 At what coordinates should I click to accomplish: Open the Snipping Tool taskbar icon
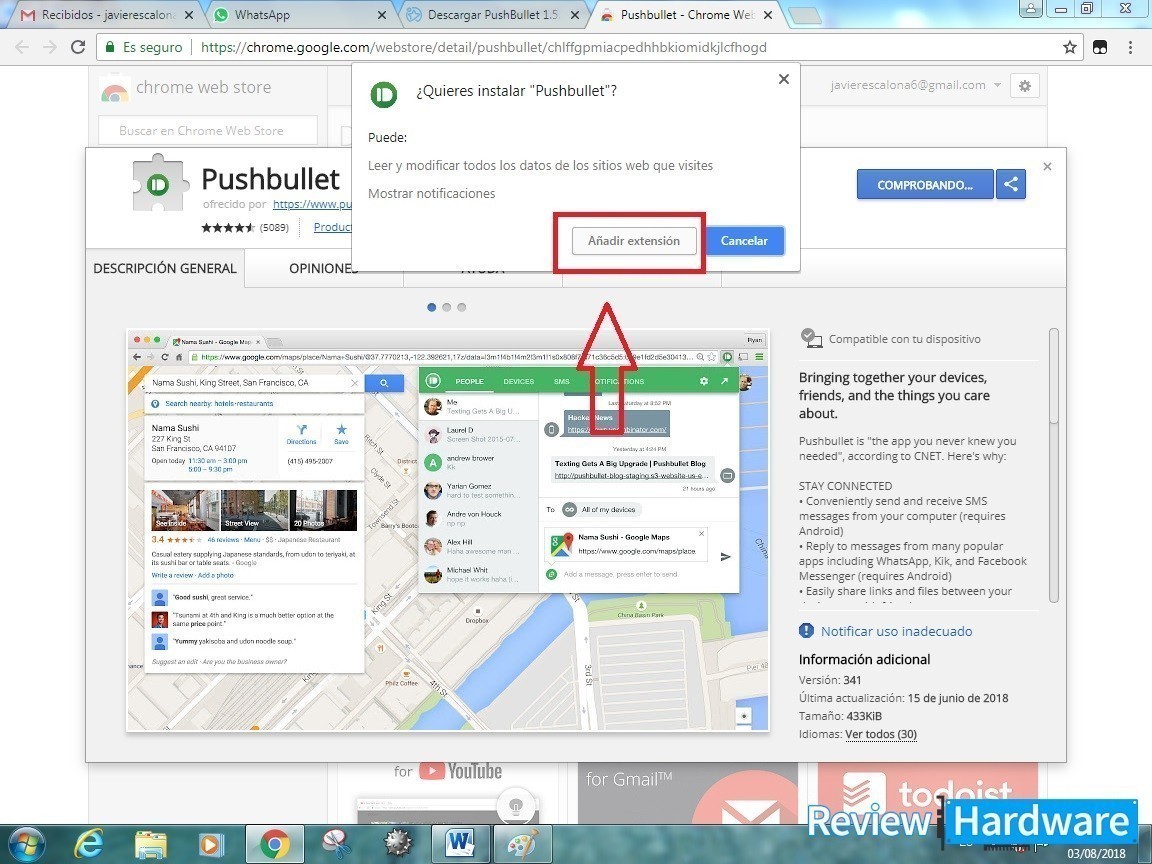pos(336,845)
